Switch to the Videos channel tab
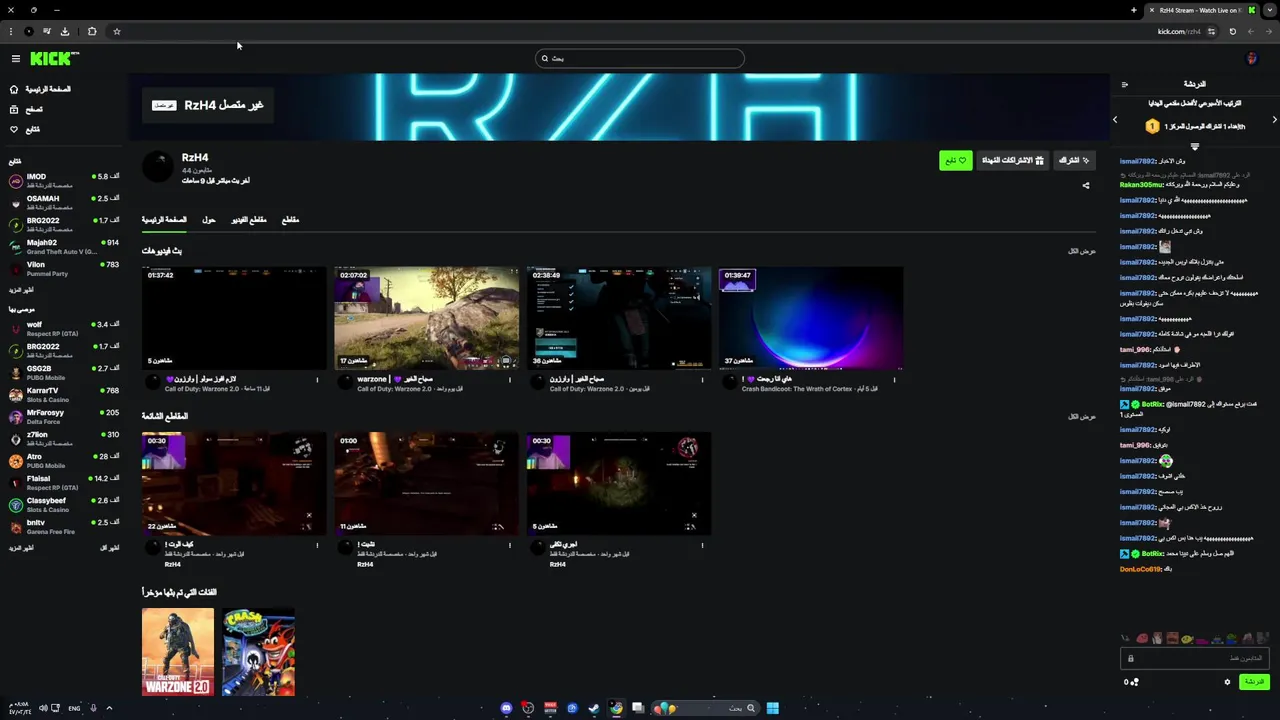This screenshot has height=720, width=1280. click(x=249, y=220)
